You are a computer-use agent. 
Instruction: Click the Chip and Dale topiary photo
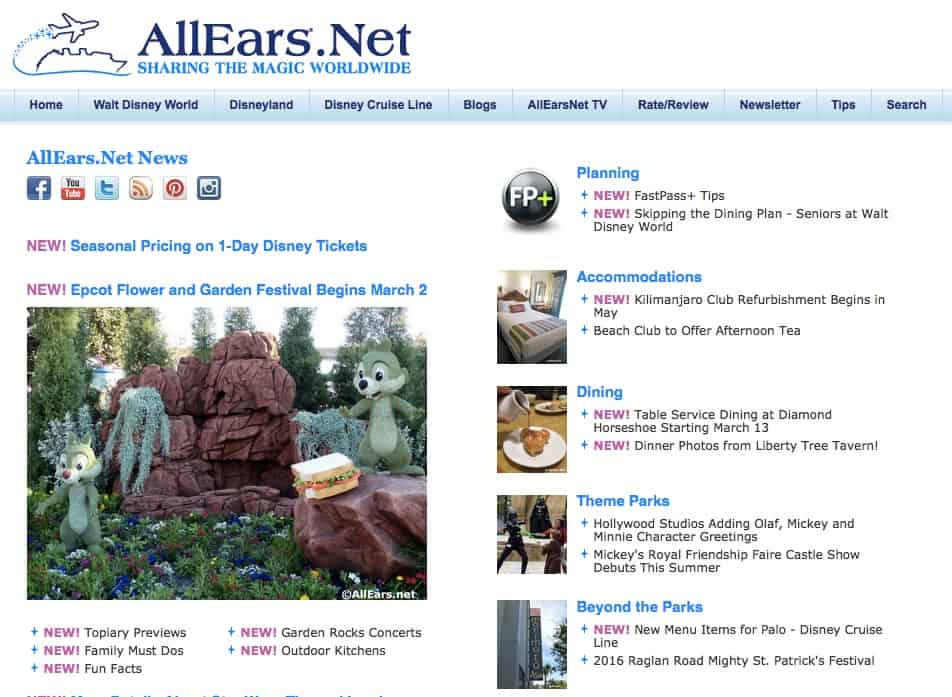[x=227, y=454]
